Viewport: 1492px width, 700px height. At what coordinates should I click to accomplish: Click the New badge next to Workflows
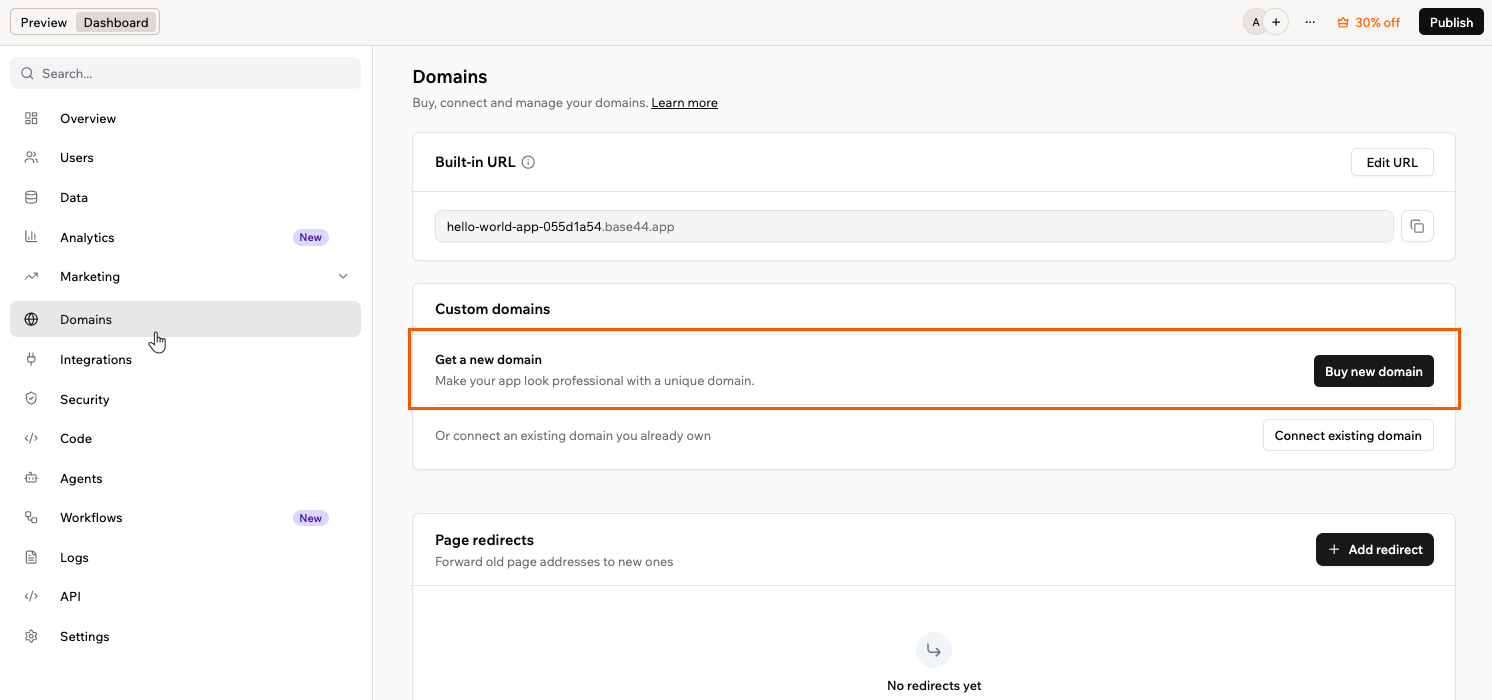click(x=311, y=518)
